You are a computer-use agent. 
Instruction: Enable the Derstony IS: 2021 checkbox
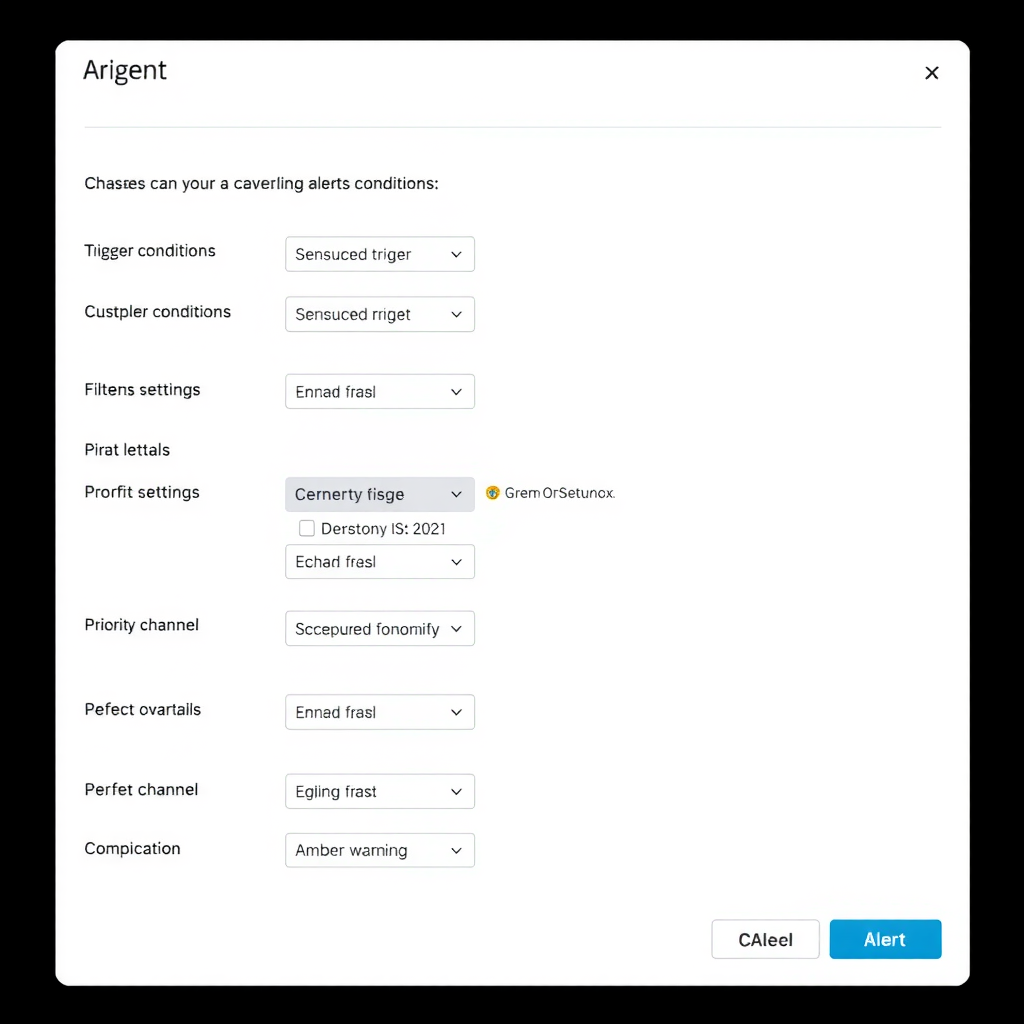(x=307, y=528)
